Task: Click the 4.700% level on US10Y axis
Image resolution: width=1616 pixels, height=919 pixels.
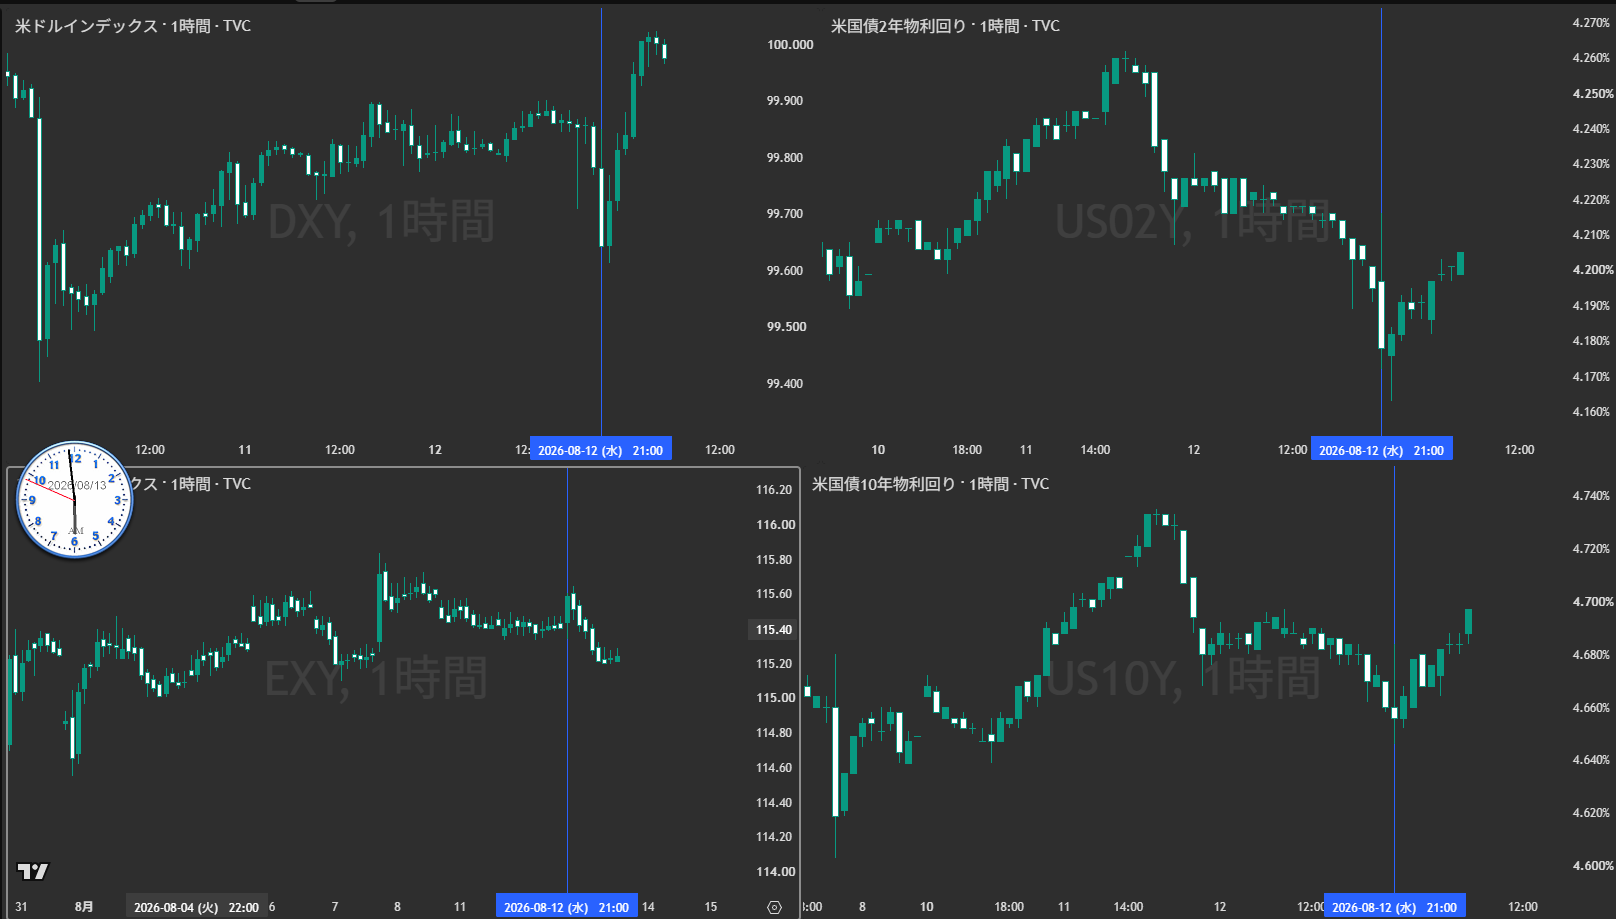Action: pos(1591,602)
